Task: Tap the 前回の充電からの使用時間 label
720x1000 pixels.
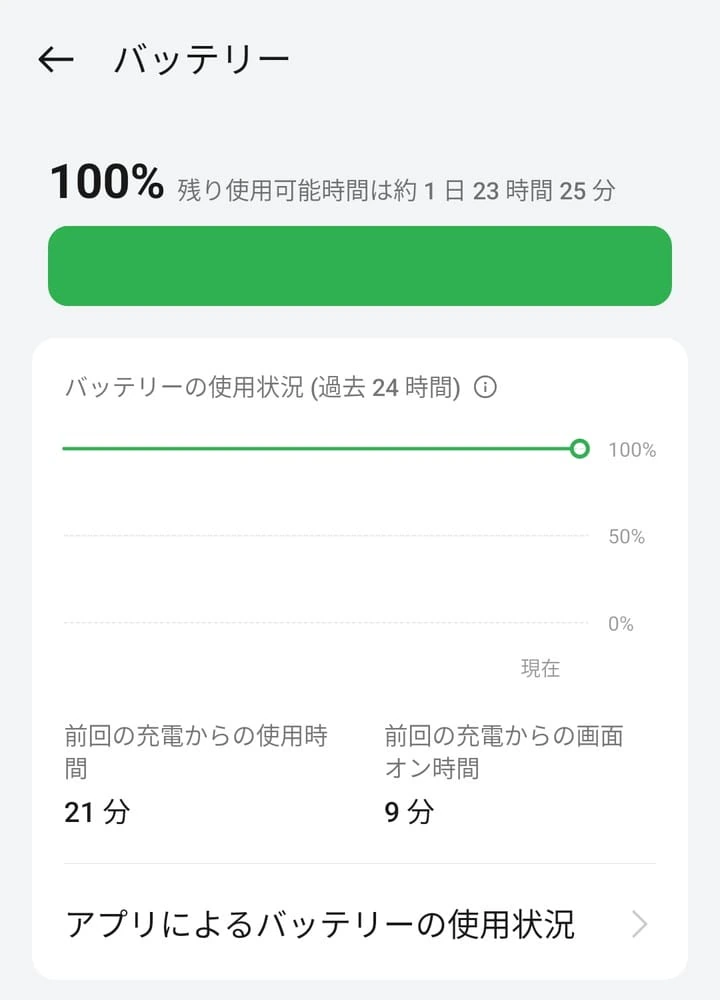Action: 196,752
